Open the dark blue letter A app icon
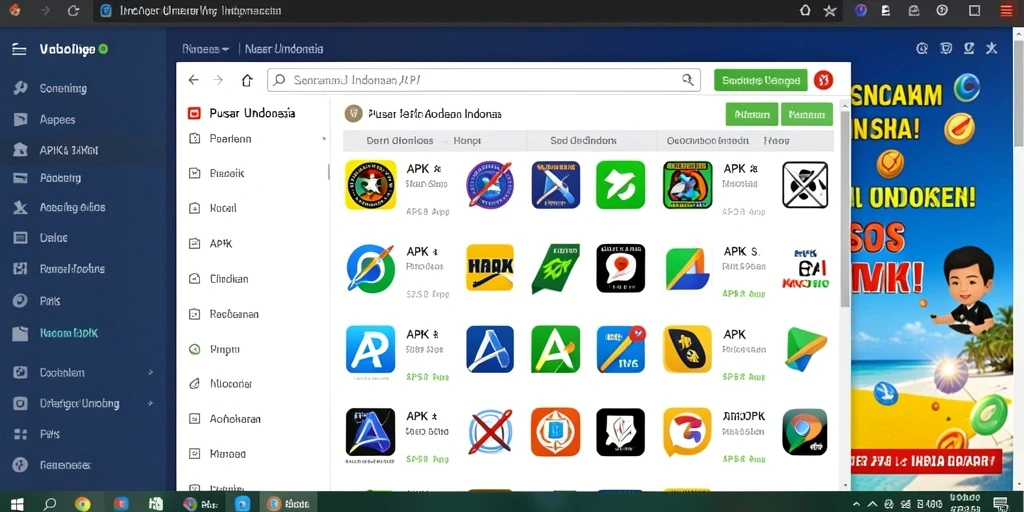The height and width of the screenshot is (512, 1024). 490,349
